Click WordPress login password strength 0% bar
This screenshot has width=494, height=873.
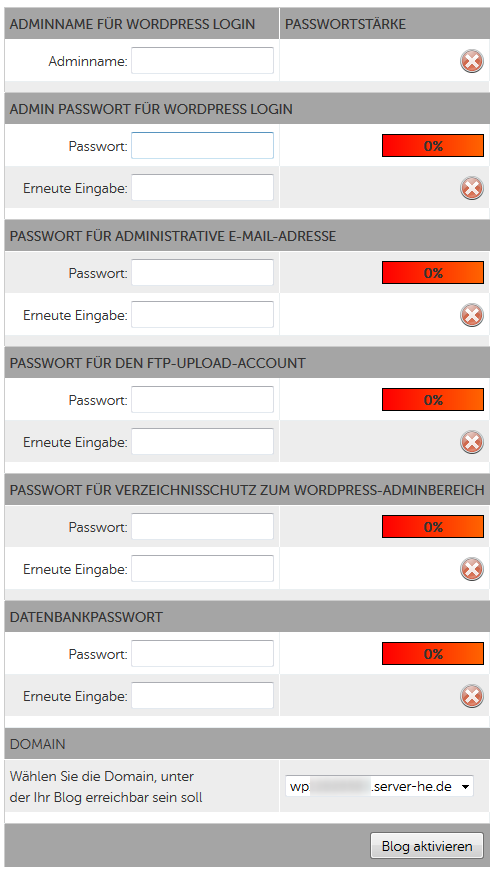(x=433, y=146)
